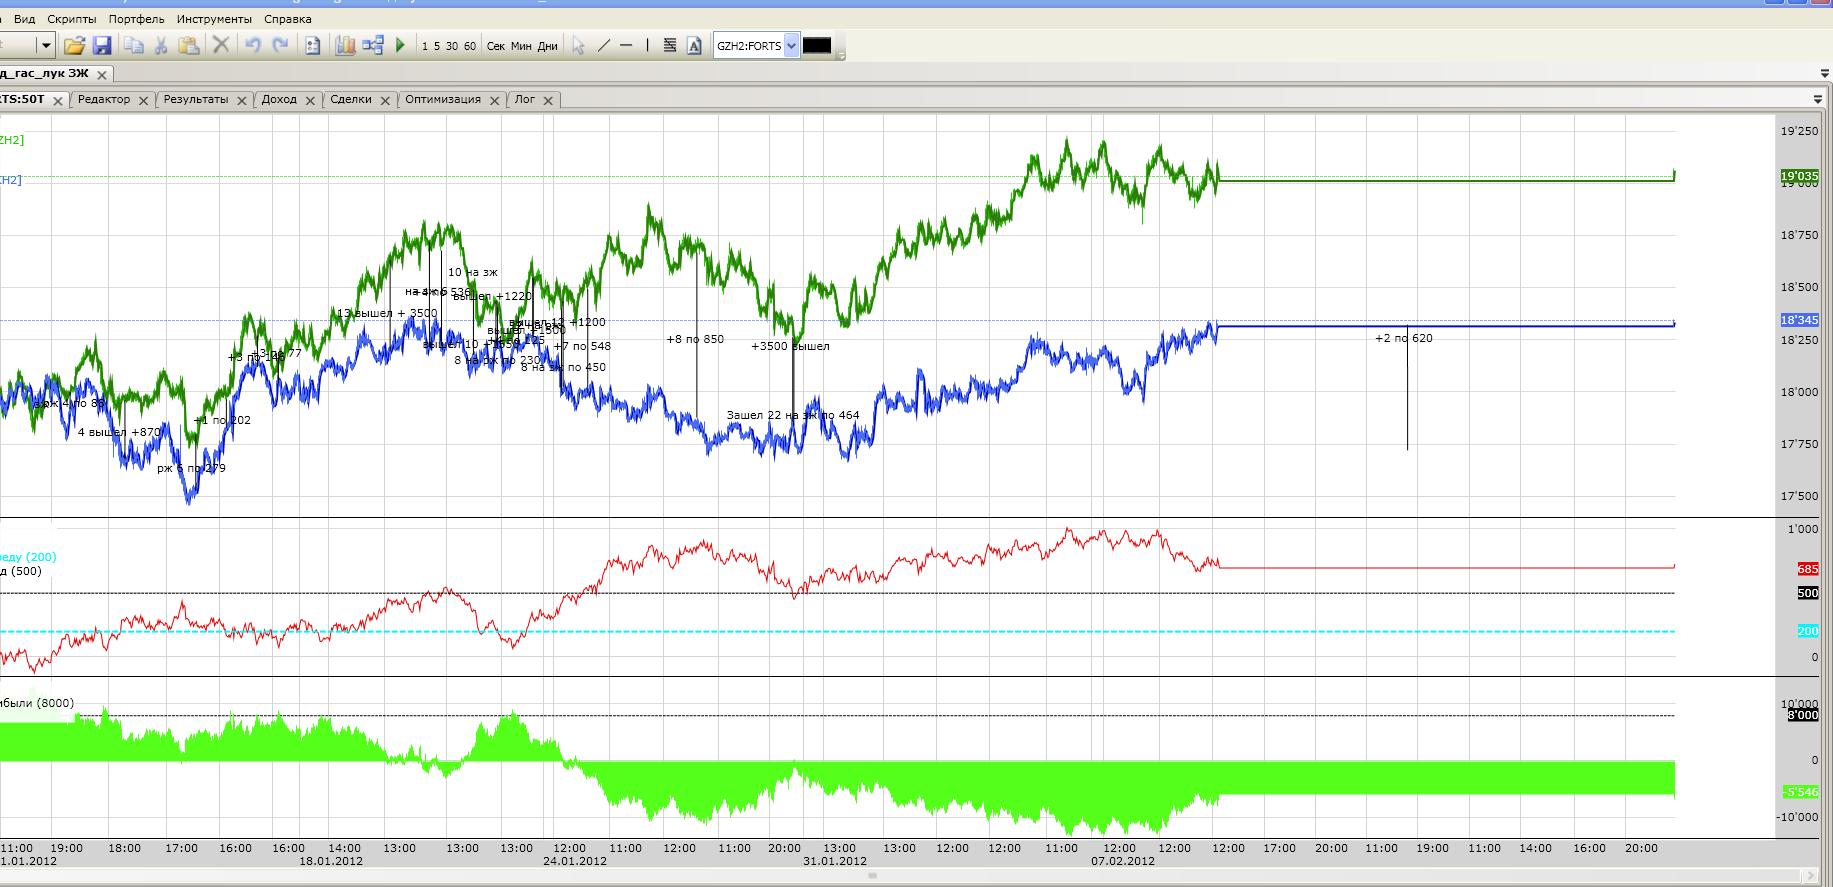This screenshot has width=1833, height=887.
Task: Expand the GZH2:FORTS instrument dropdown
Action: pos(792,45)
